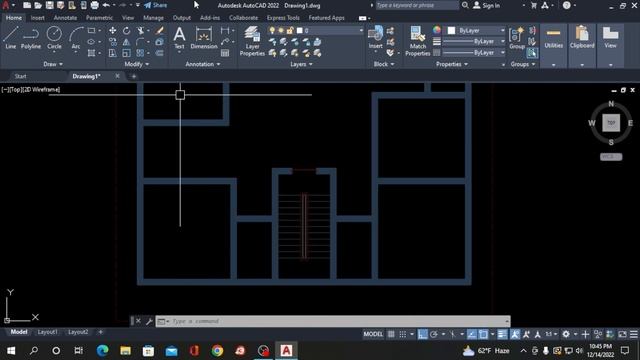Expand the Groups panel
640x360 pixels.
point(523,64)
